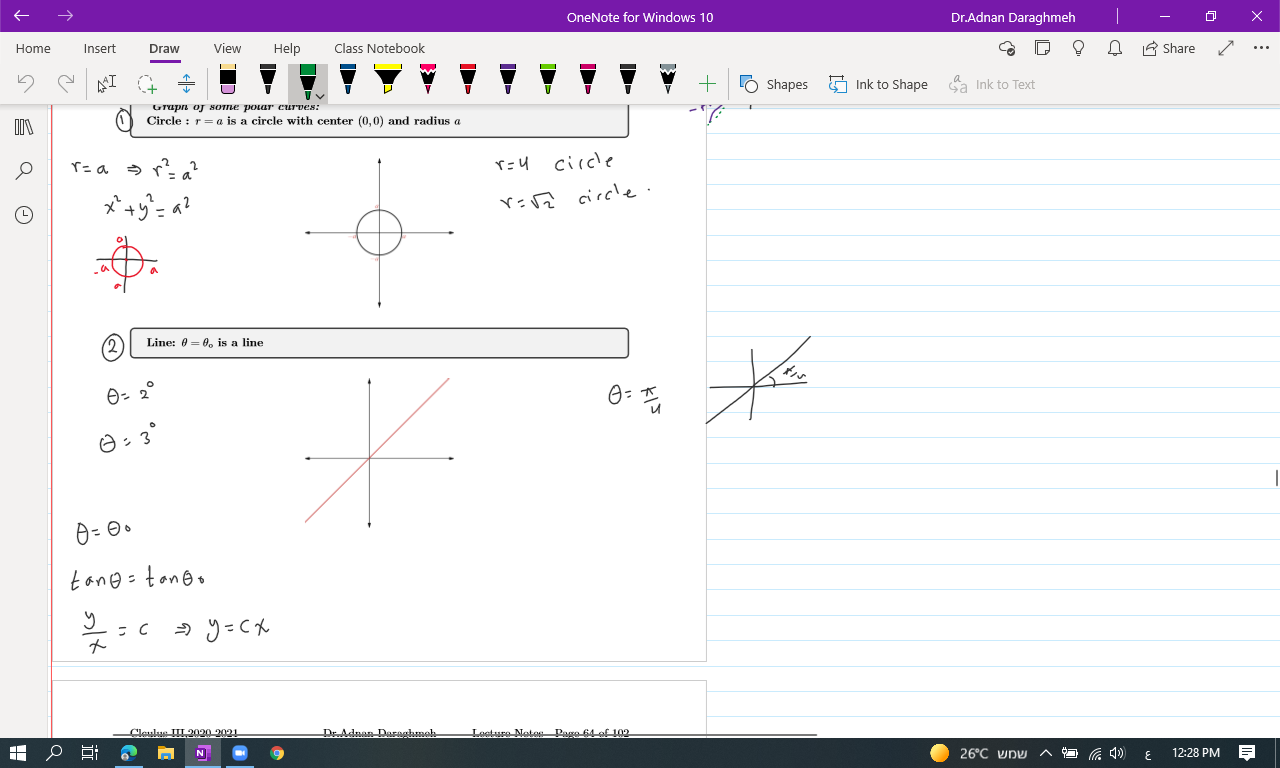
Task: Open the Class Notebook tab
Action: pos(380,48)
